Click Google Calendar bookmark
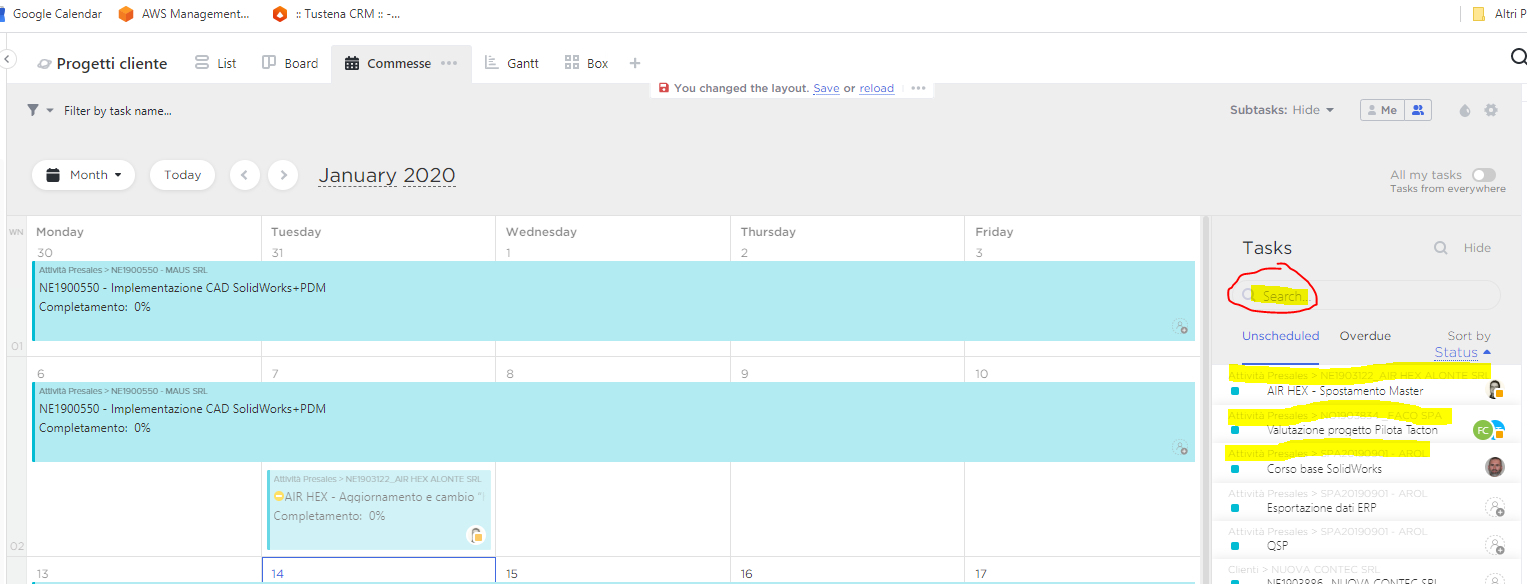 pyautogui.click(x=51, y=14)
